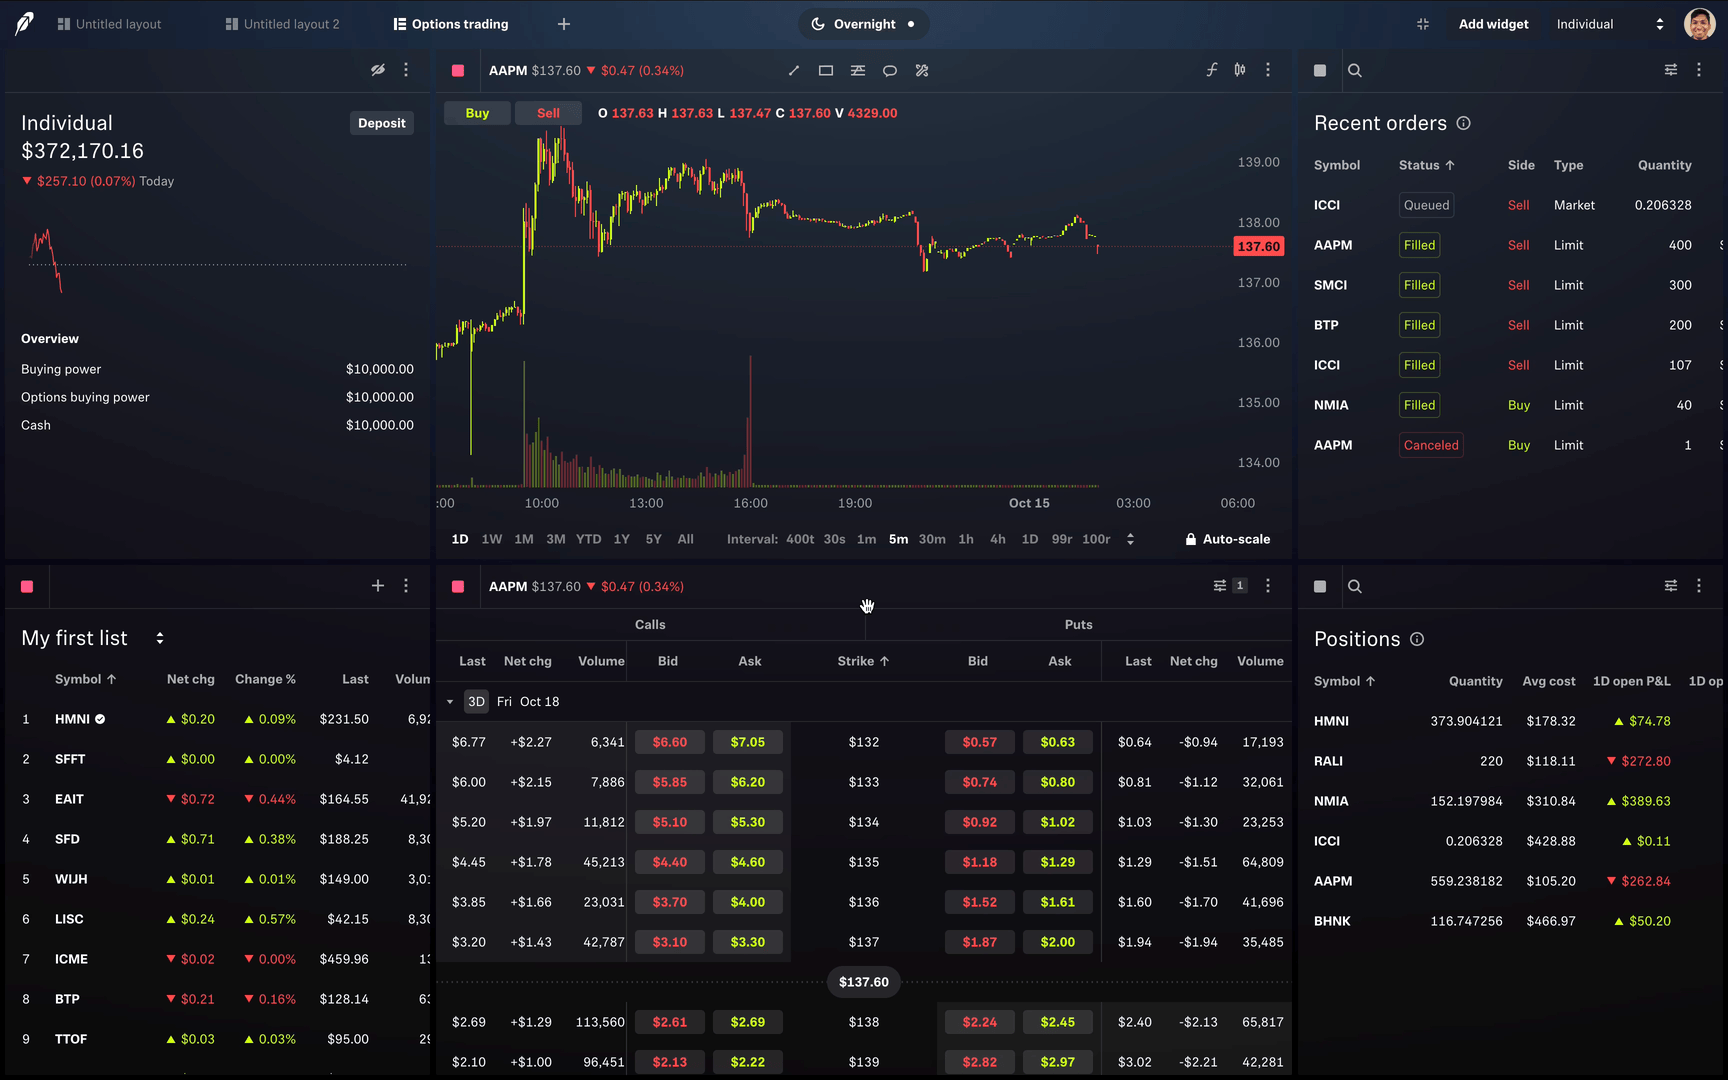
Task: Click the comment bubble annotation icon
Action: [x=889, y=70]
